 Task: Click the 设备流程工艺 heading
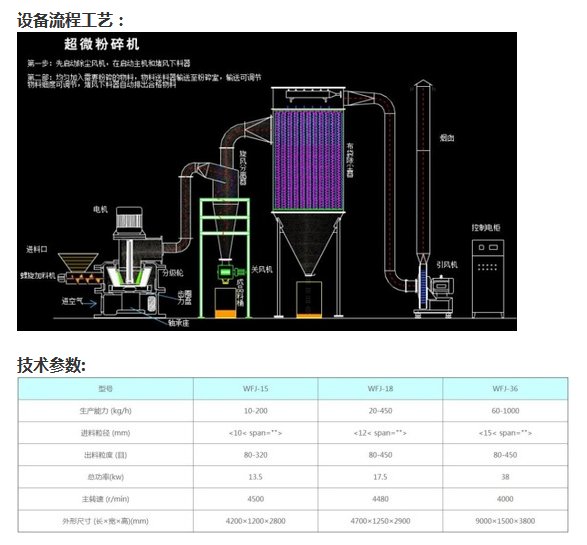(x=70, y=20)
